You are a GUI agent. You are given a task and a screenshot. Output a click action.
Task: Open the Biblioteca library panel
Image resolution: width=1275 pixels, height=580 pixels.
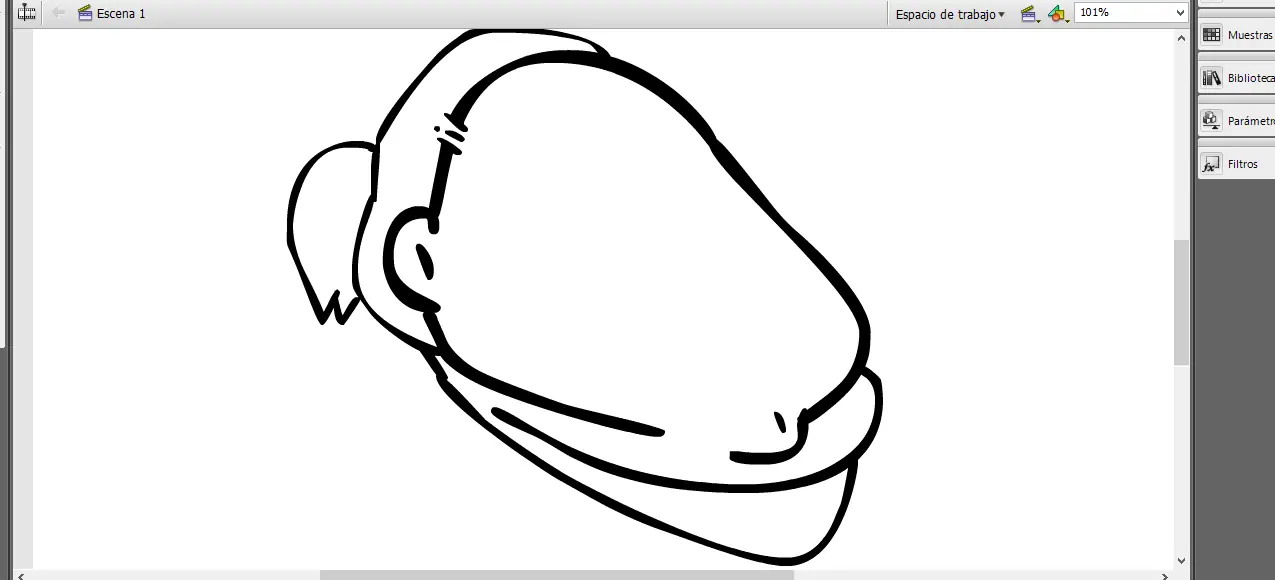(1237, 78)
